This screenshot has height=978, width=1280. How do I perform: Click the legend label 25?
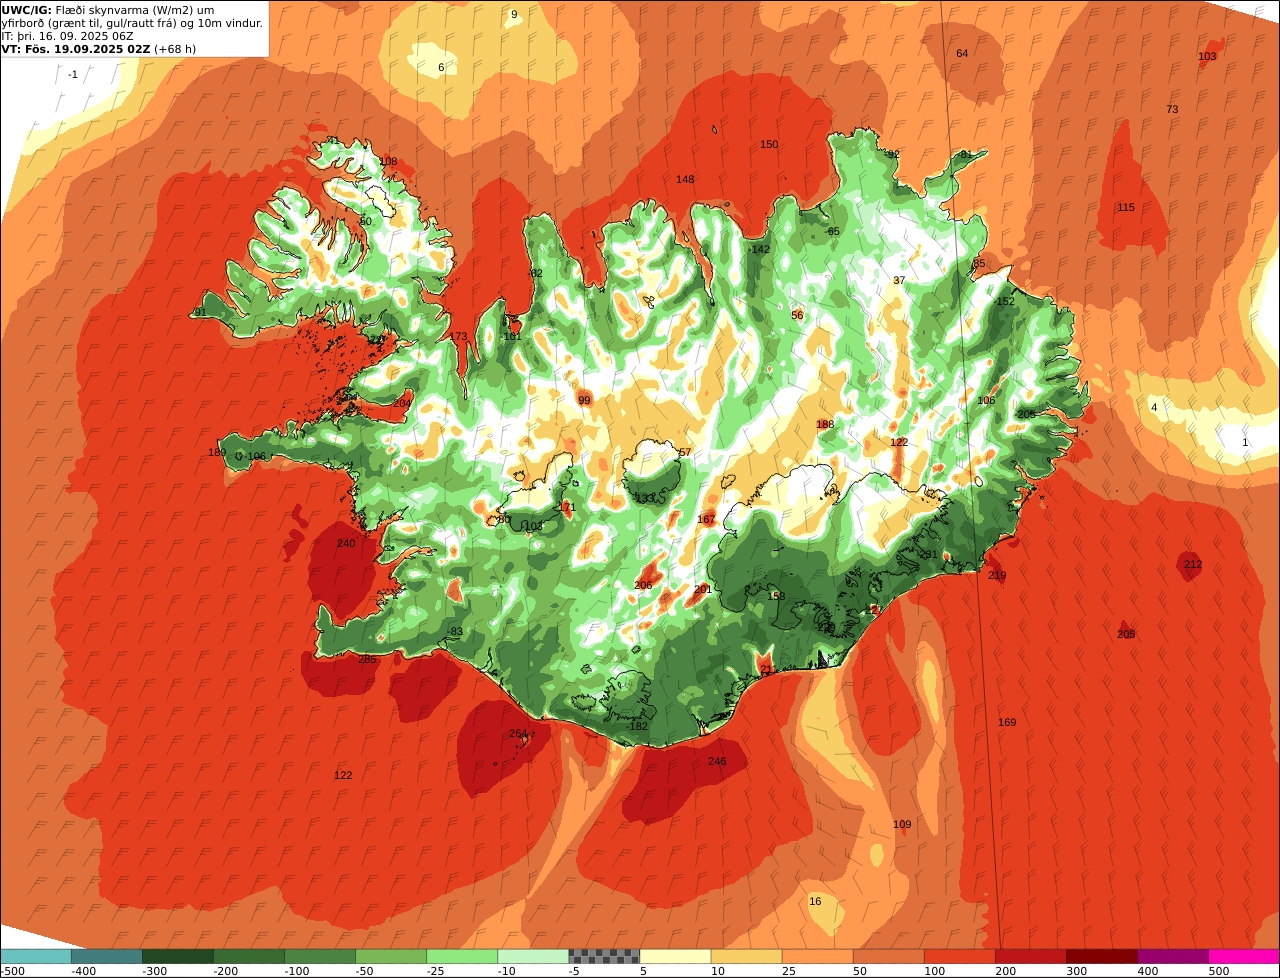[x=789, y=971]
